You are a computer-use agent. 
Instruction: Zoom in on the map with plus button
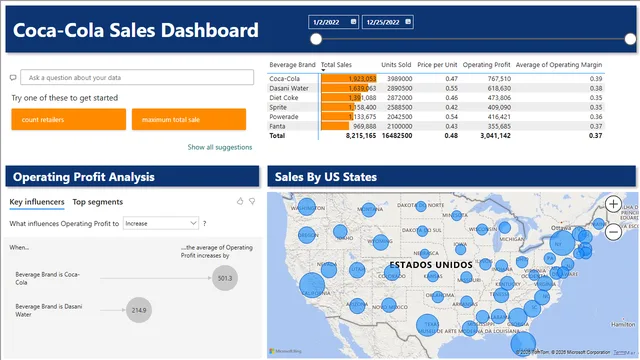[x=613, y=204]
